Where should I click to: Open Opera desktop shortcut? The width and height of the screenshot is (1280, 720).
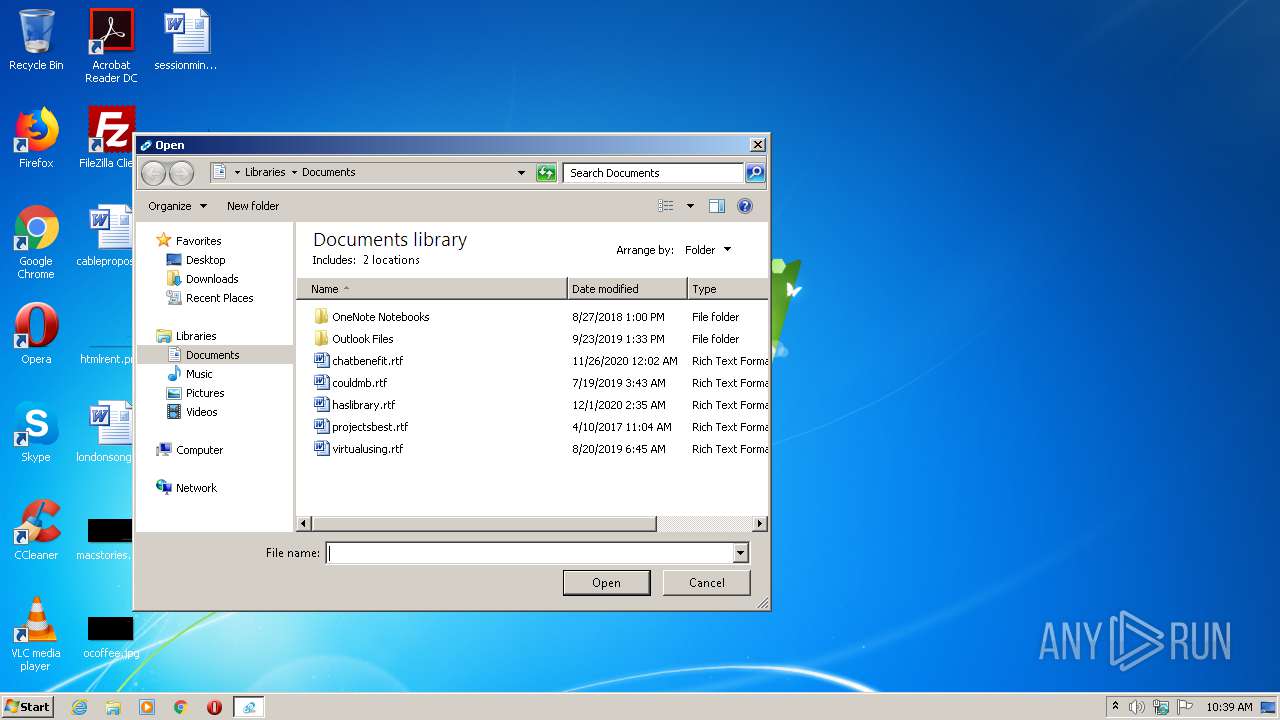tap(36, 334)
